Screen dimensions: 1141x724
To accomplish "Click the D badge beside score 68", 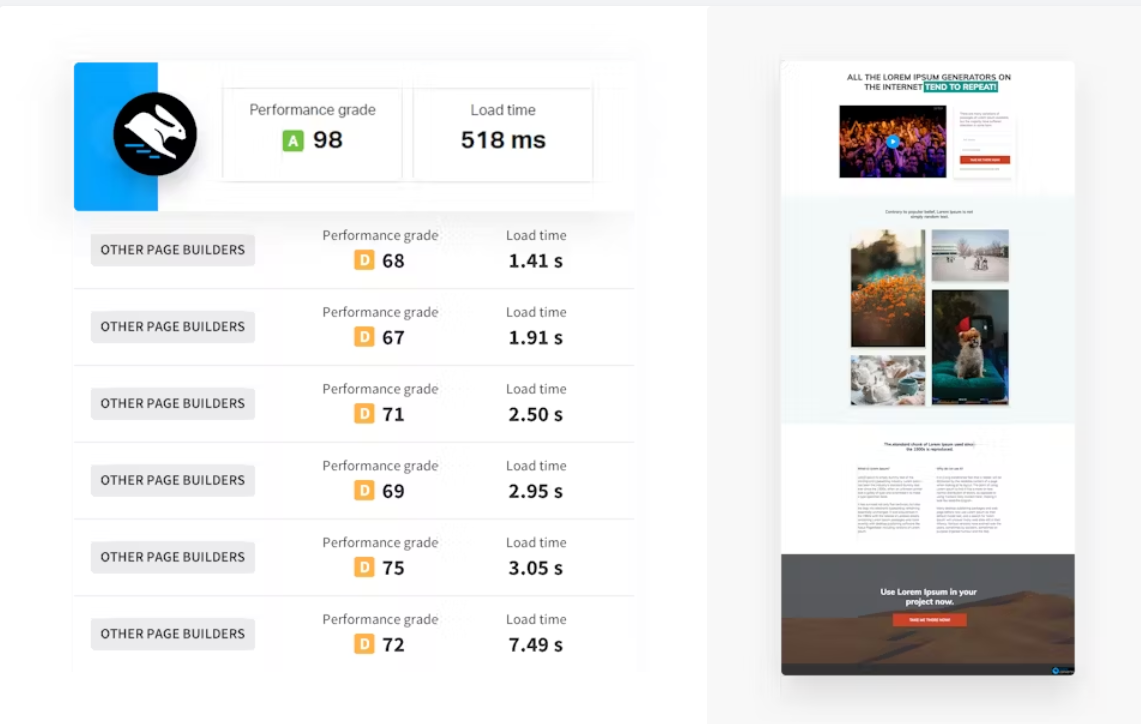I will coord(364,261).
